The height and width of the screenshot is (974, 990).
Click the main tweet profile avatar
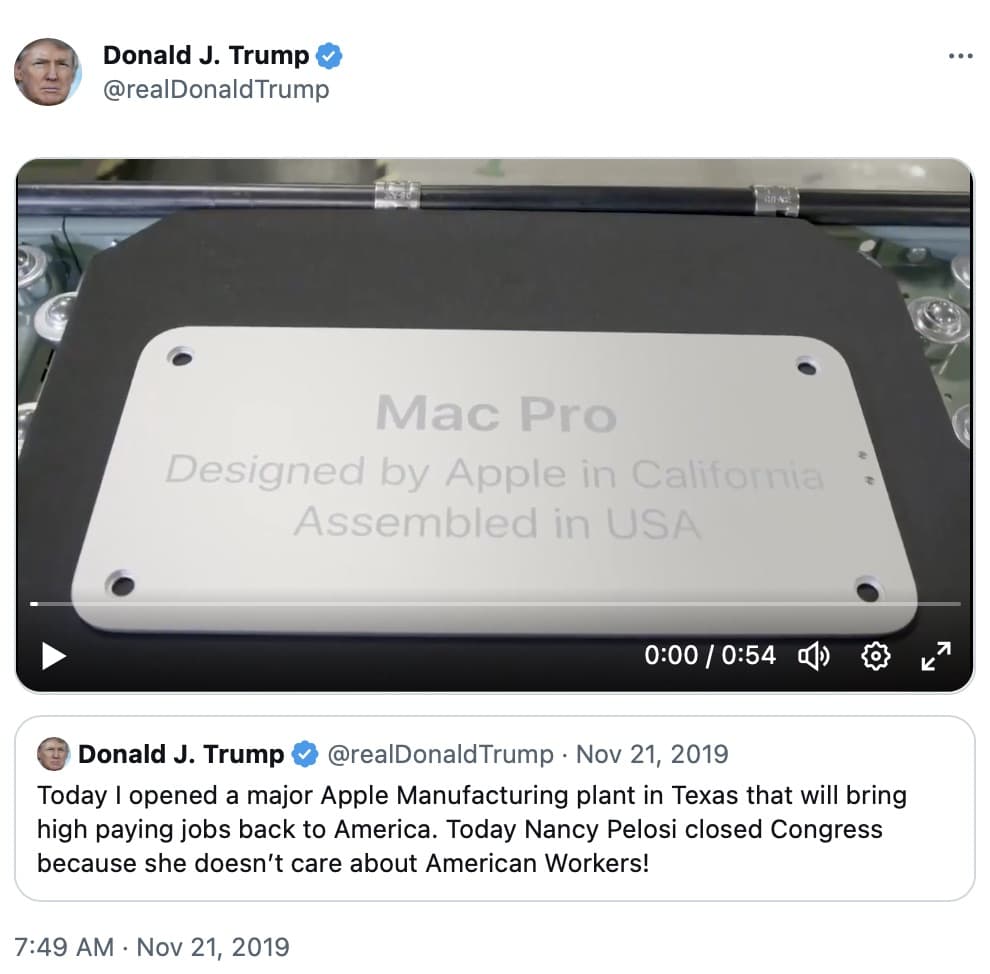click(48, 71)
